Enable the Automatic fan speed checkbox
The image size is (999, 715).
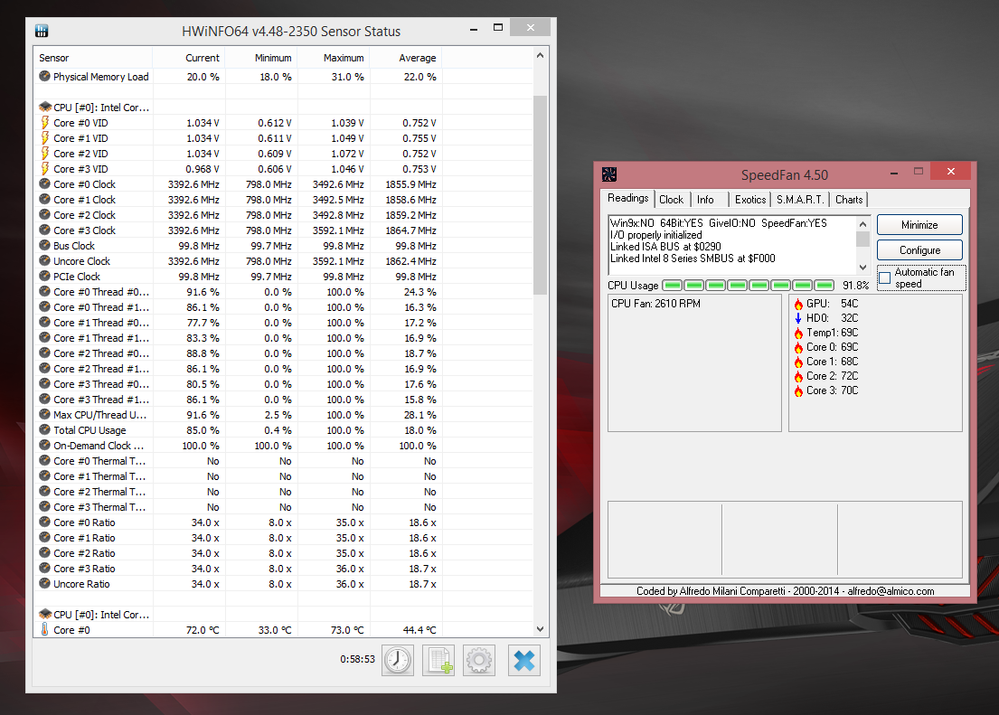885,278
